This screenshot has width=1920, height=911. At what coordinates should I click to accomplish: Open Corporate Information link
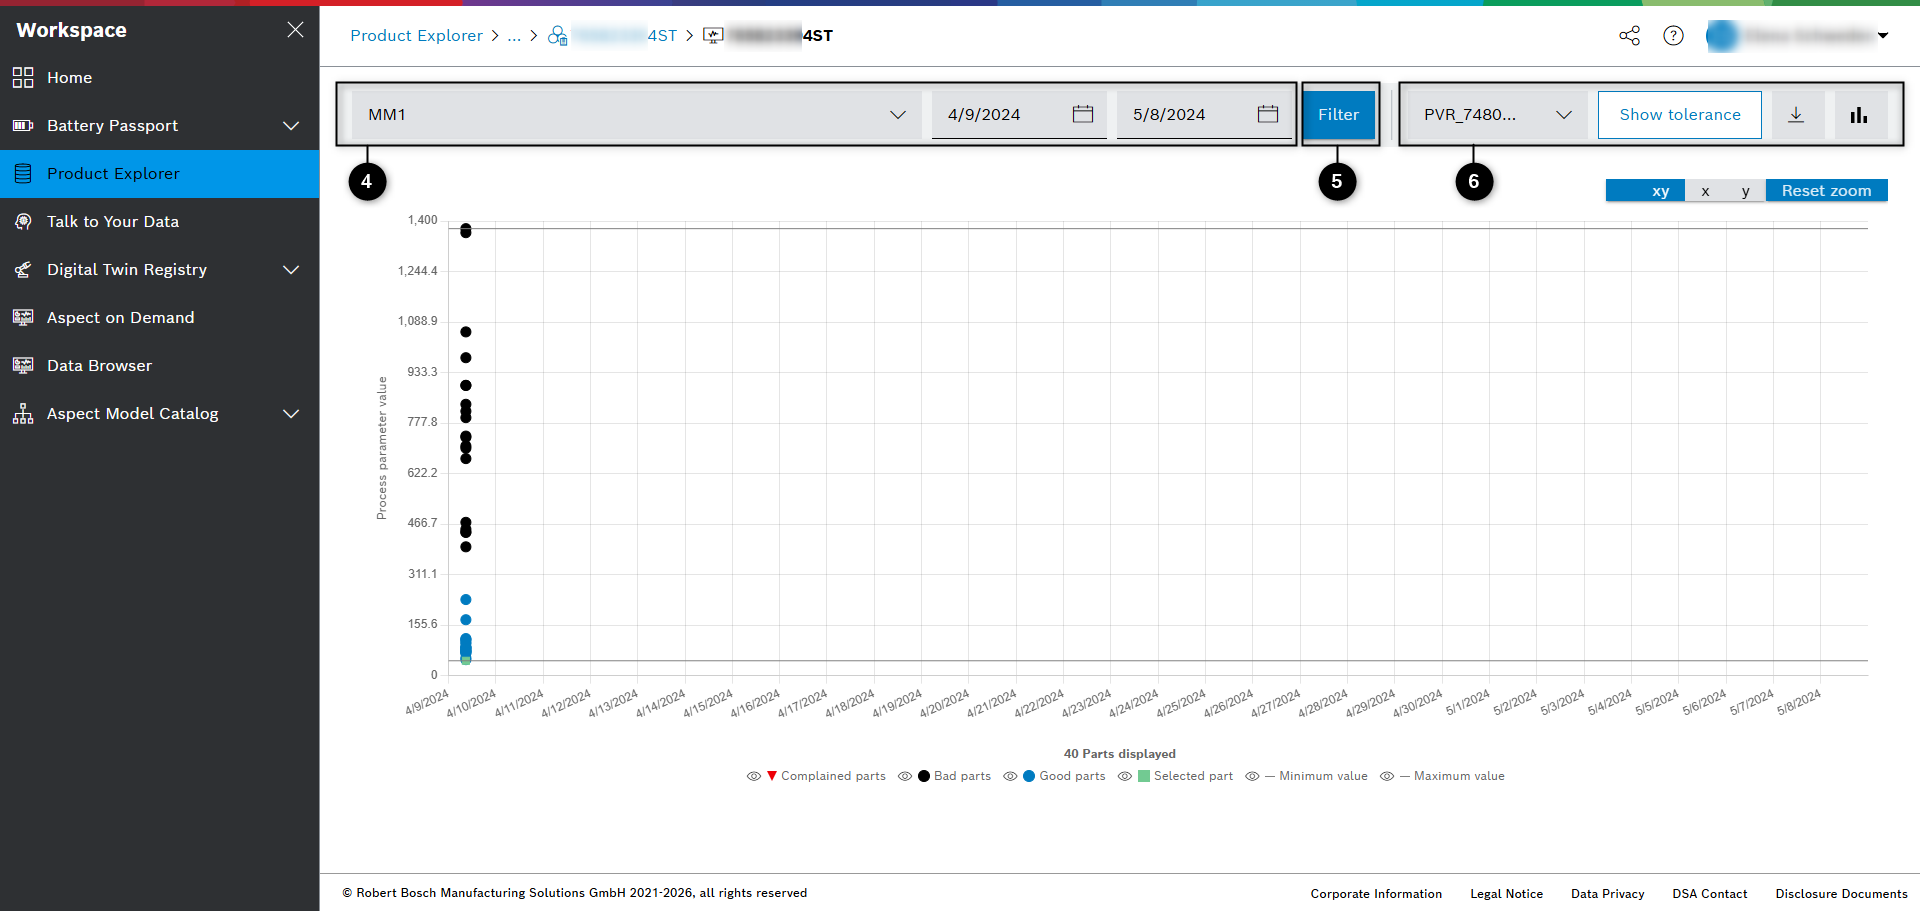point(1376,894)
